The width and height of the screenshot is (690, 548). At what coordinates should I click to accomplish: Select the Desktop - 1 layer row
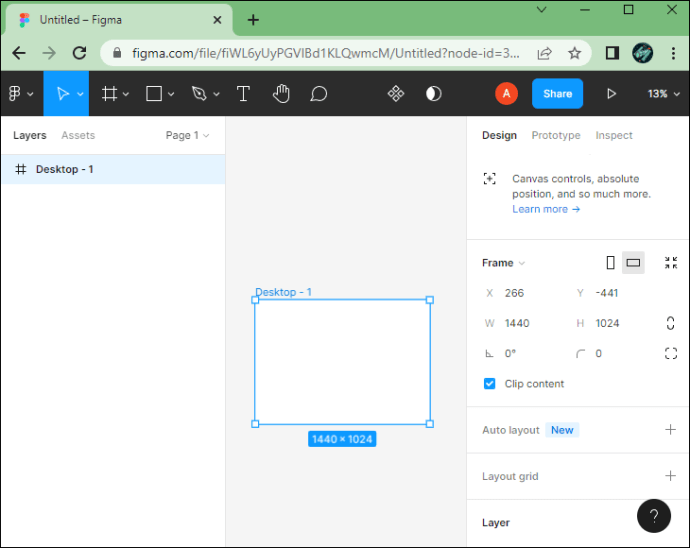tap(113, 169)
